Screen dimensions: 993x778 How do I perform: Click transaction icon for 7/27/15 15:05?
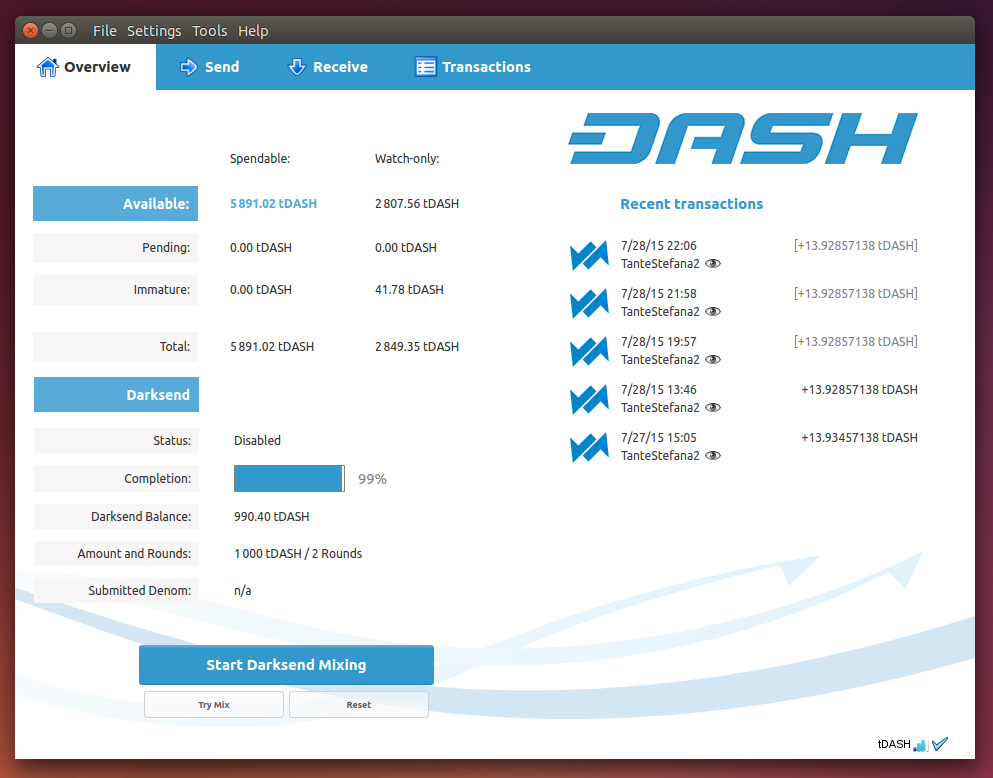[590, 448]
